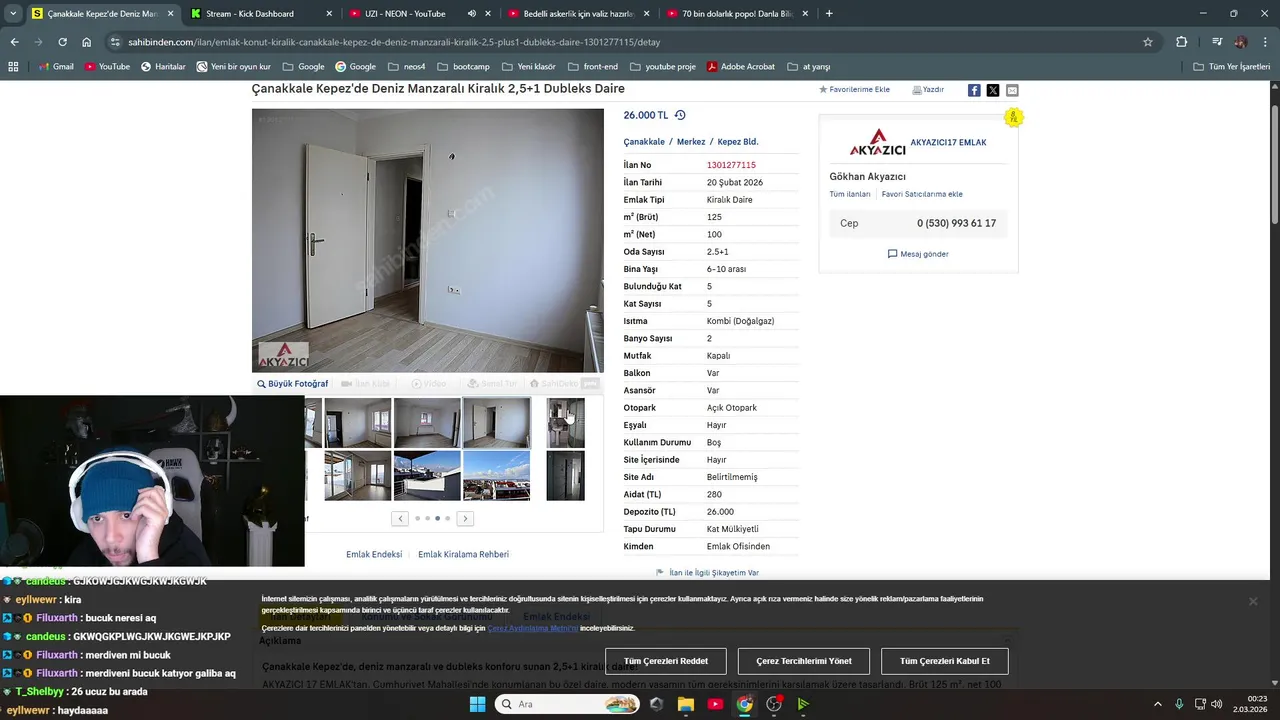This screenshot has height=720, width=1280.
Task: Open the Tüm Yer İşaretleri bookmarks folder
Action: [x=1232, y=66]
